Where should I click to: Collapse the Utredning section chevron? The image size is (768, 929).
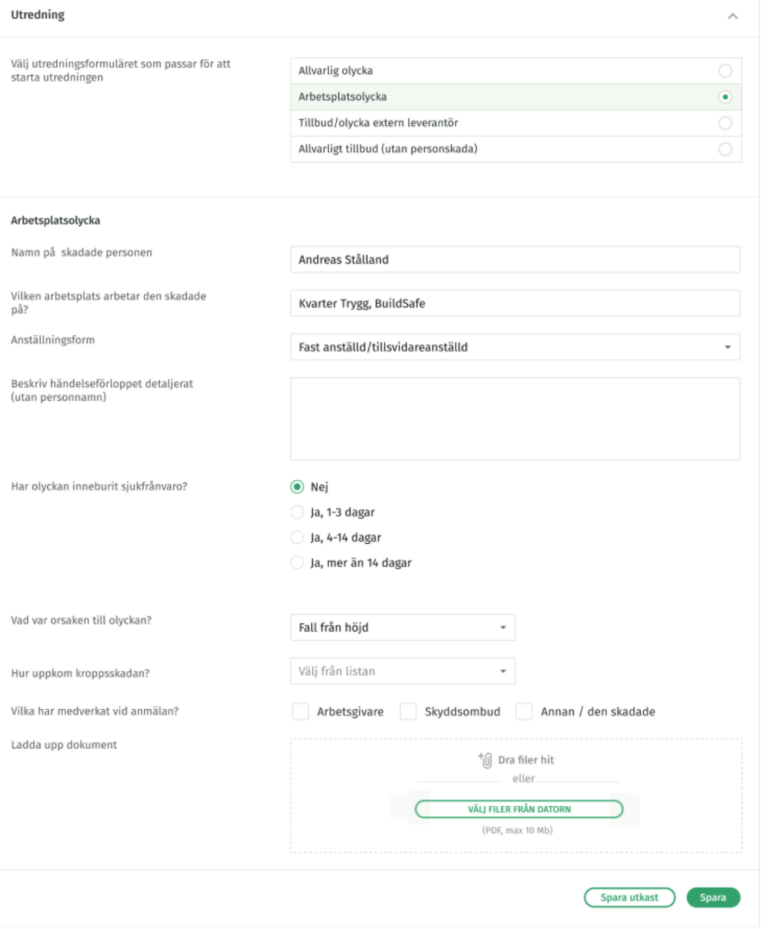pos(733,16)
